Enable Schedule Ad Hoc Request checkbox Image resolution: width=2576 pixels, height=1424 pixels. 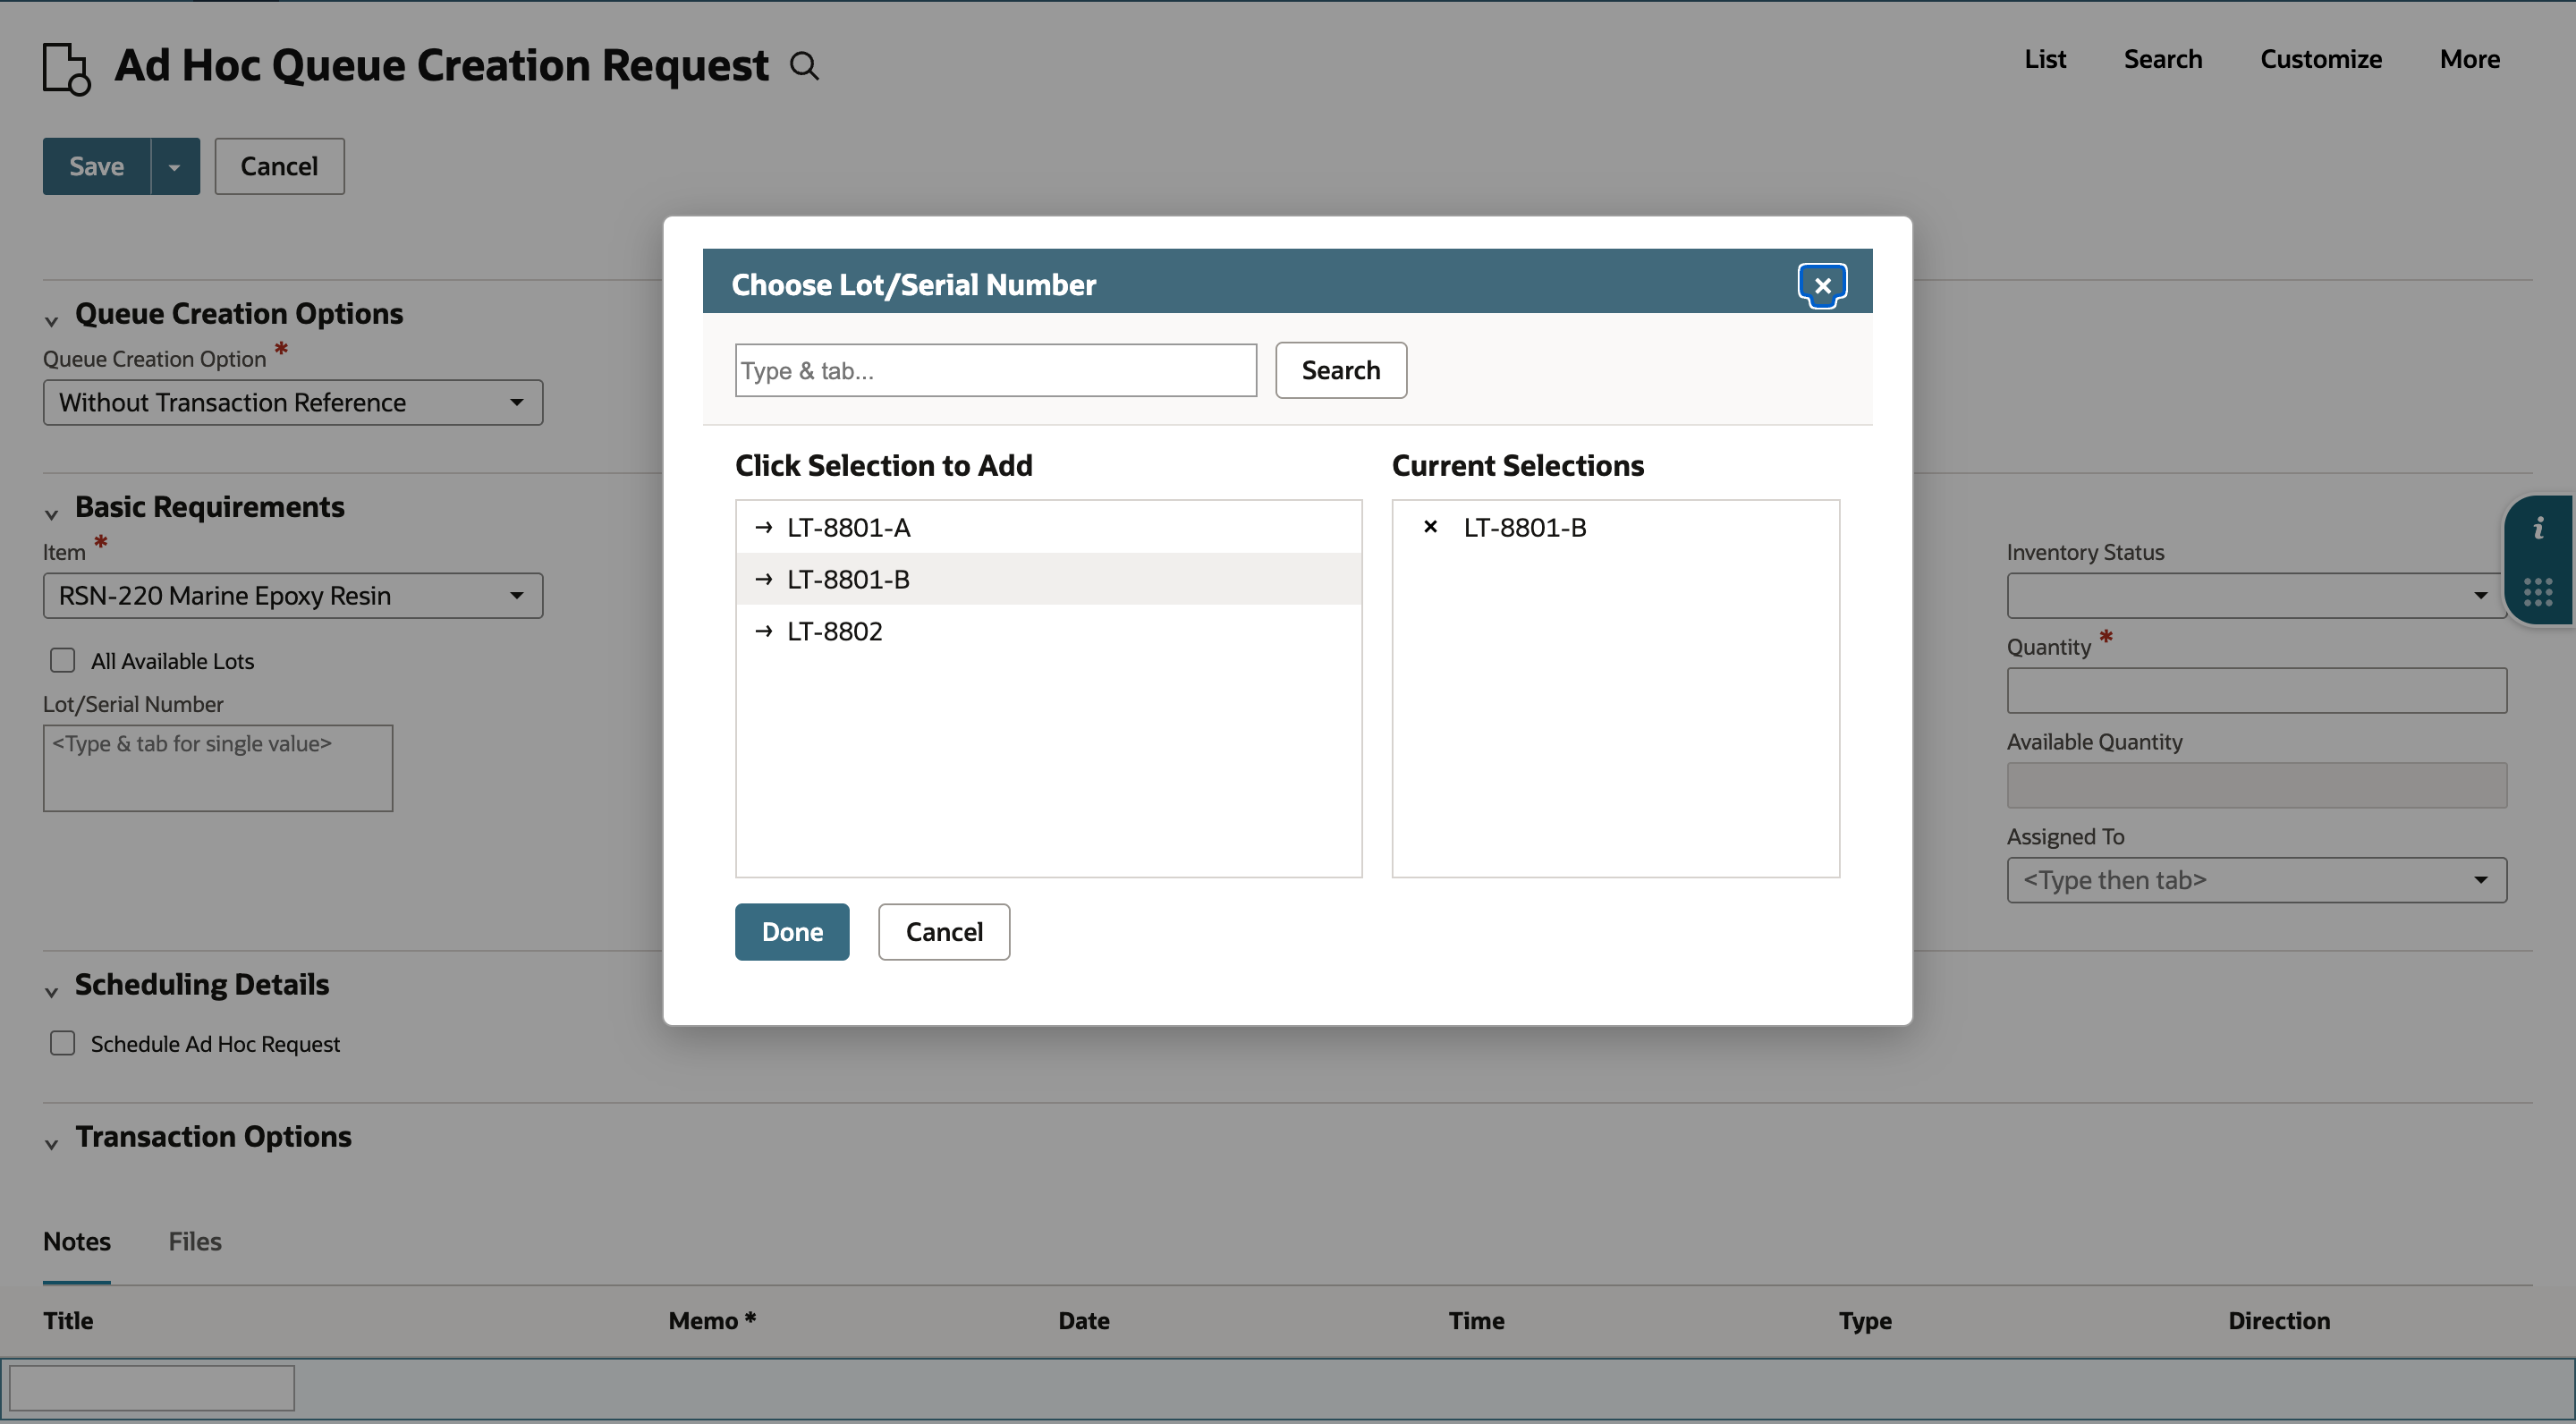63,1043
